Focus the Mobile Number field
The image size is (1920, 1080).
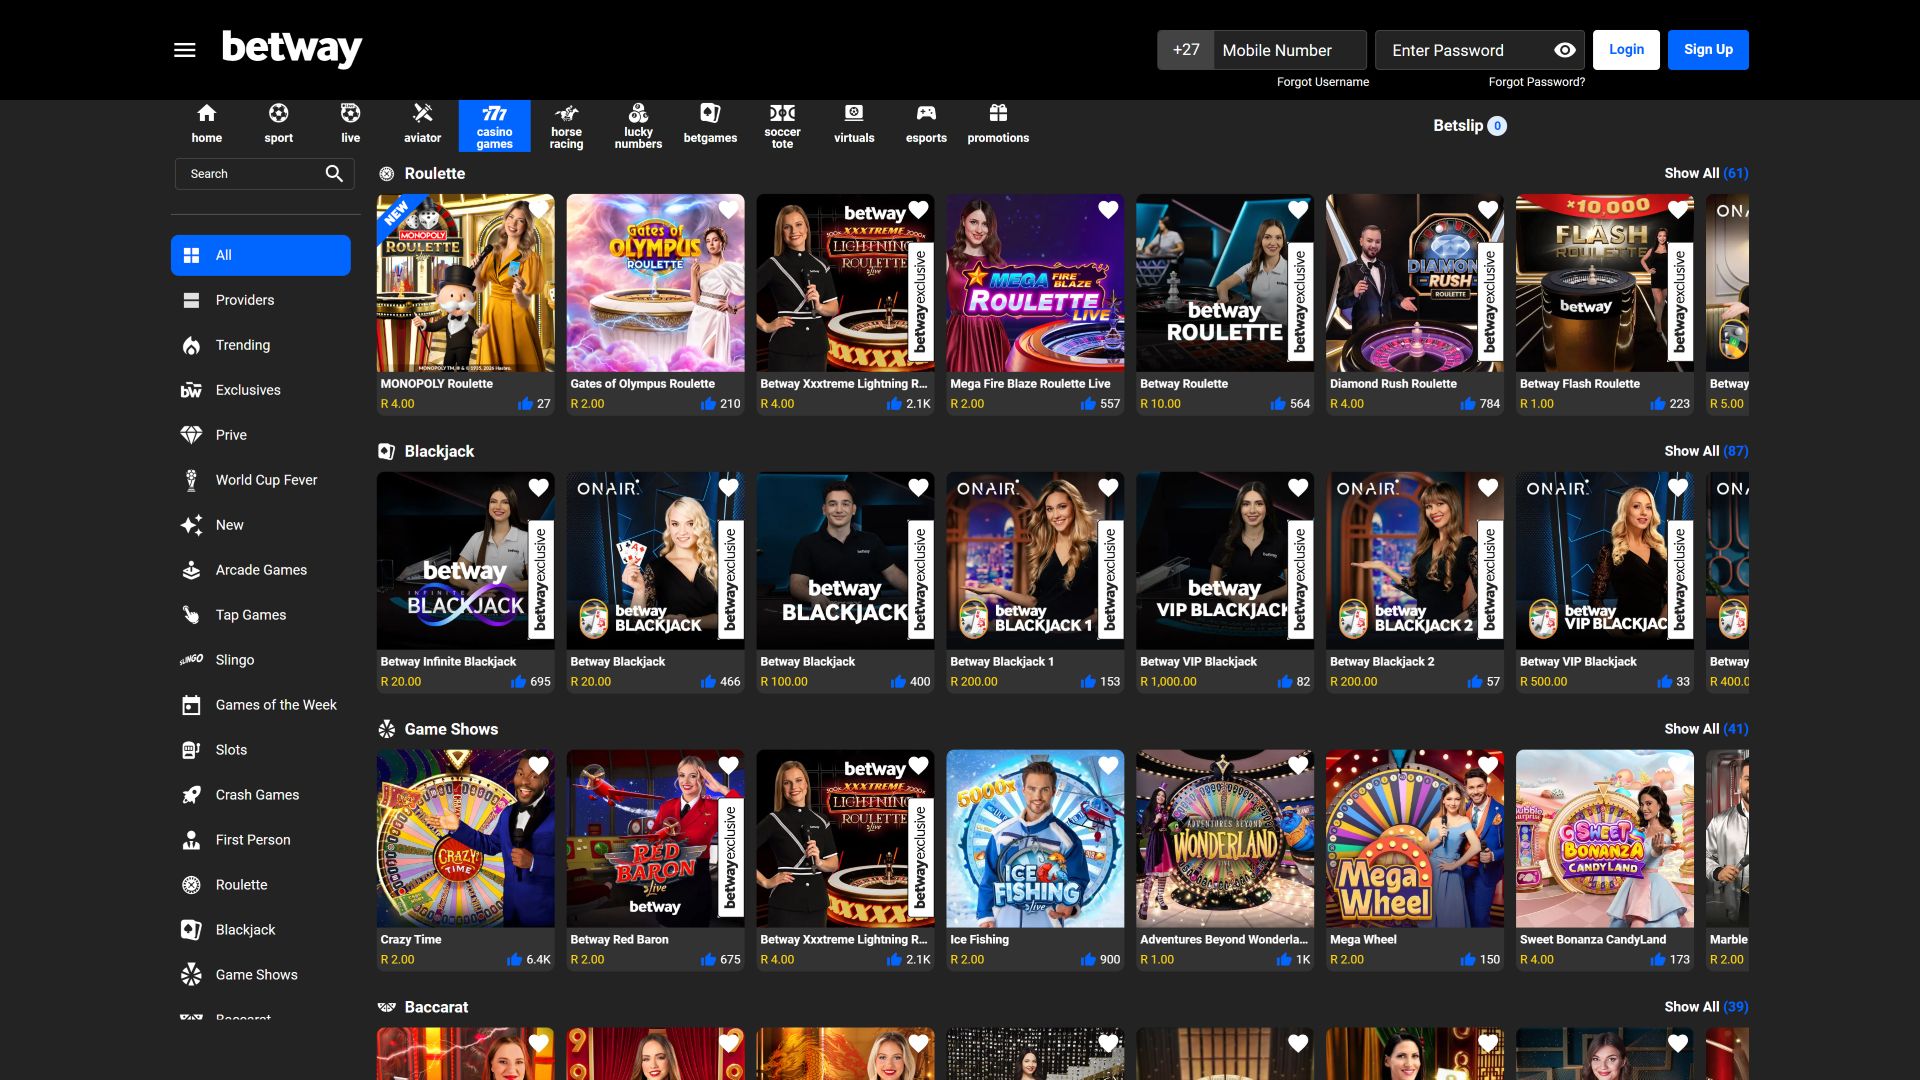click(1289, 50)
